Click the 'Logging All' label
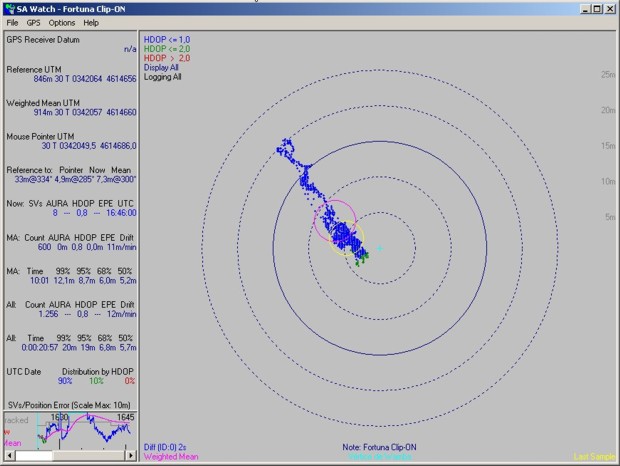620x466 pixels. point(163,77)
